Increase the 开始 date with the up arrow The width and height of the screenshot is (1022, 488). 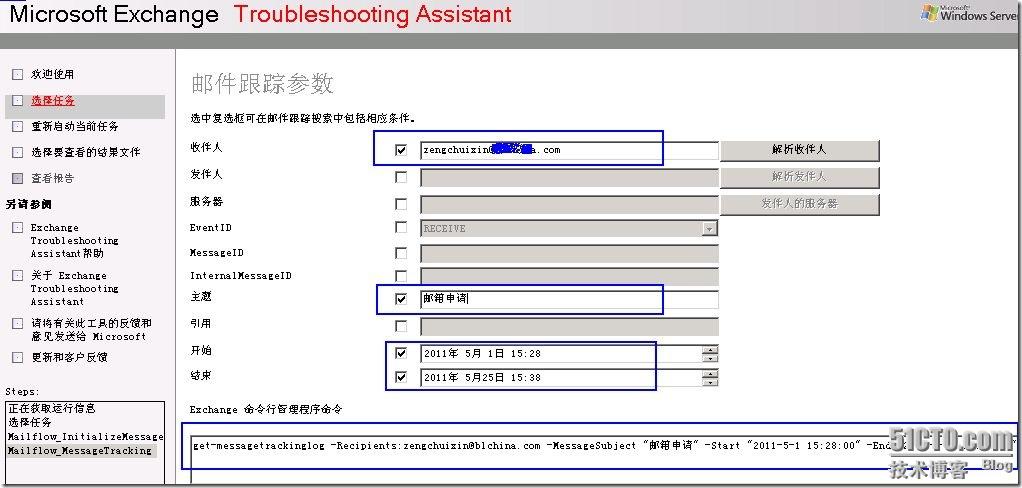coord(710,349)
